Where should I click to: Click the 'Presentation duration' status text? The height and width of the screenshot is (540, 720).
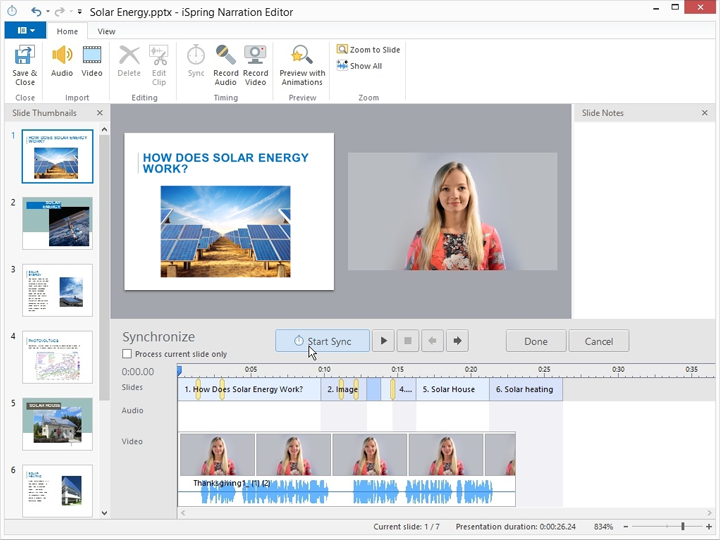pos(516,527)
